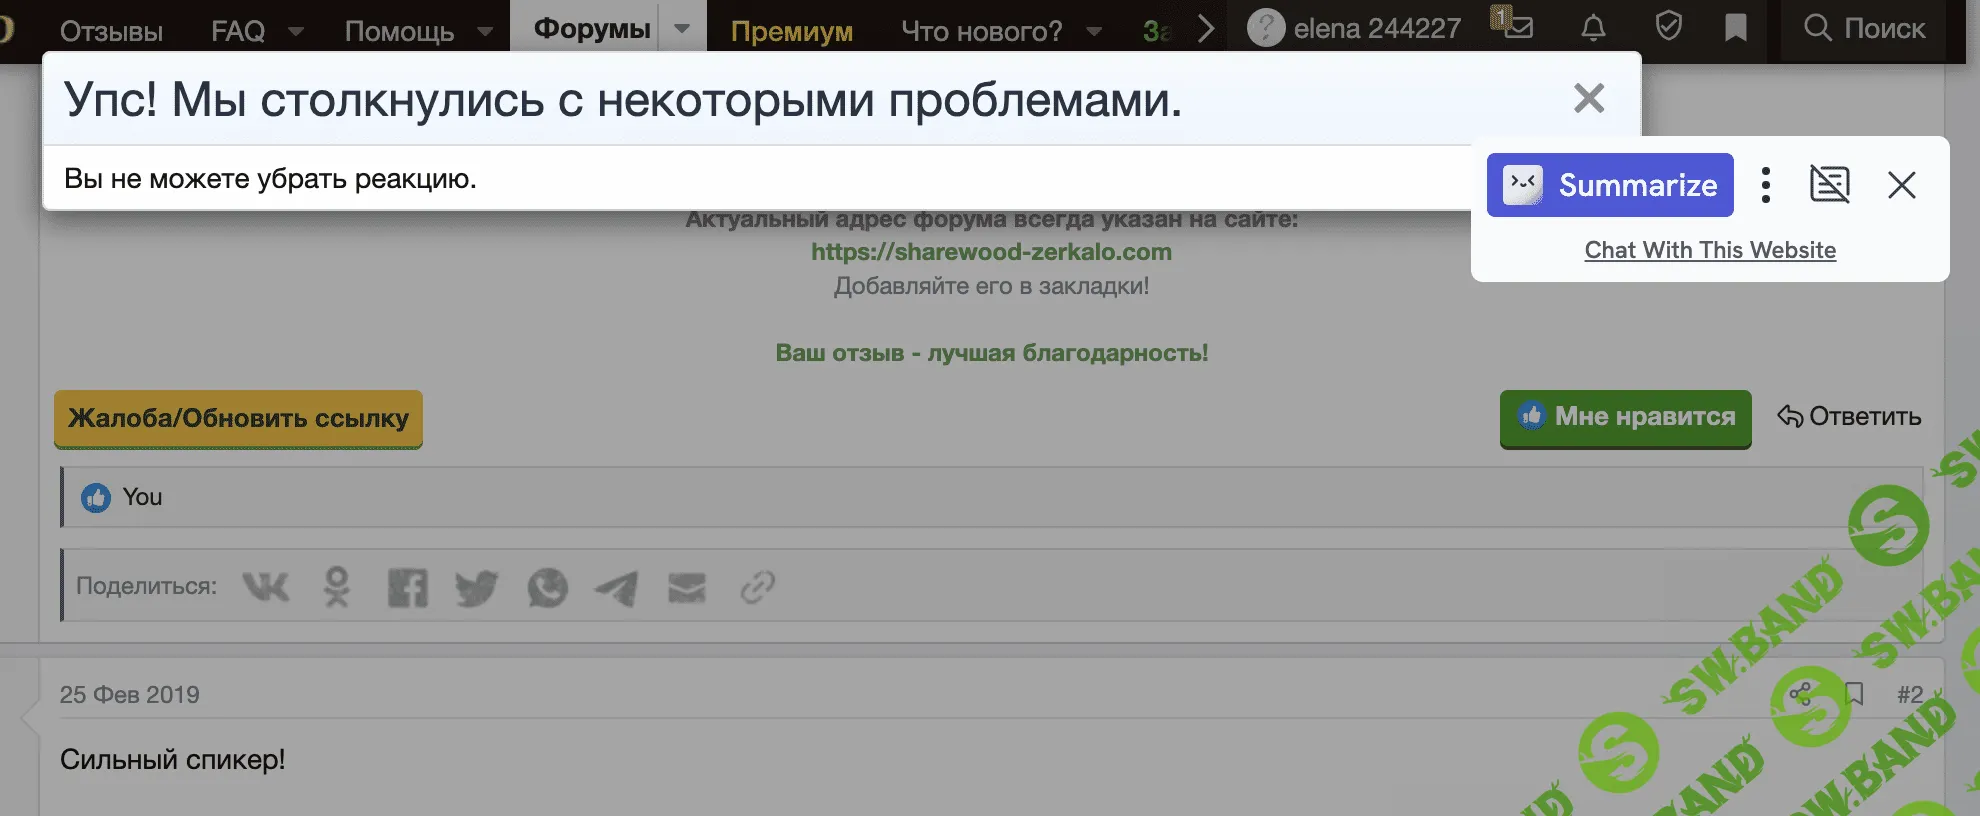Image resolution: width=1980 pixels, height=816 pixels.
Task: Click the VK share icon
Action: pos(266,587)
